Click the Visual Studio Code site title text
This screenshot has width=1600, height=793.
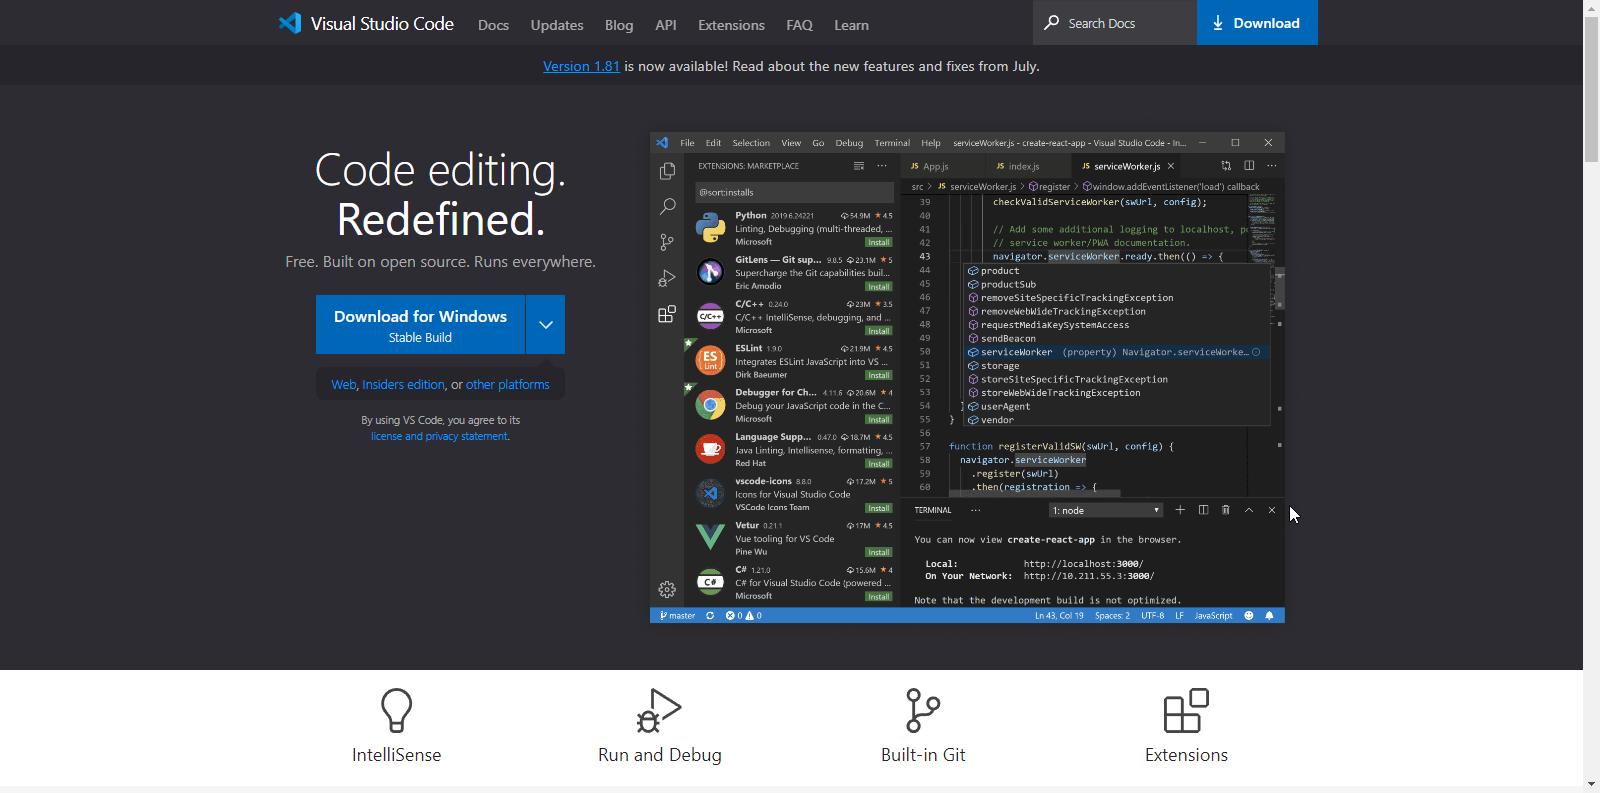point(382,23)
